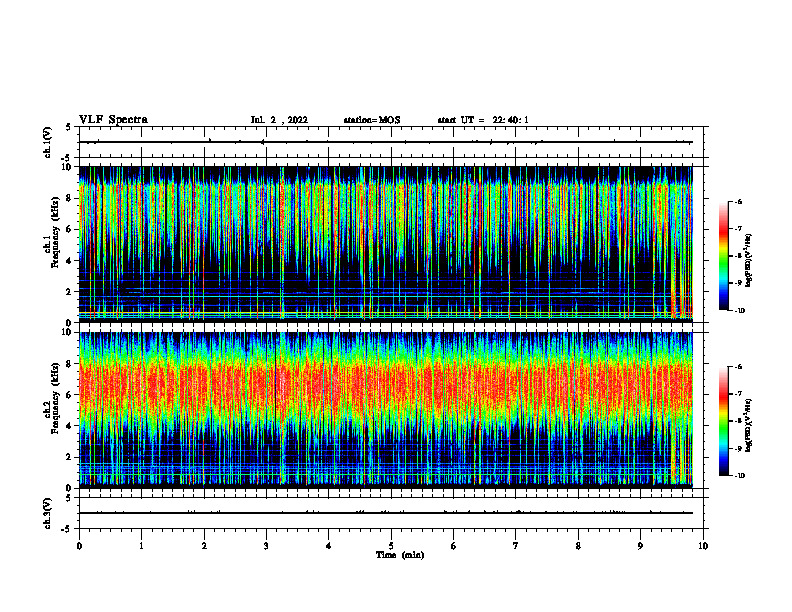Click the "4" kHz tick of ch.1 spectrogram
The image size is (792, 612).
point(70,261)
